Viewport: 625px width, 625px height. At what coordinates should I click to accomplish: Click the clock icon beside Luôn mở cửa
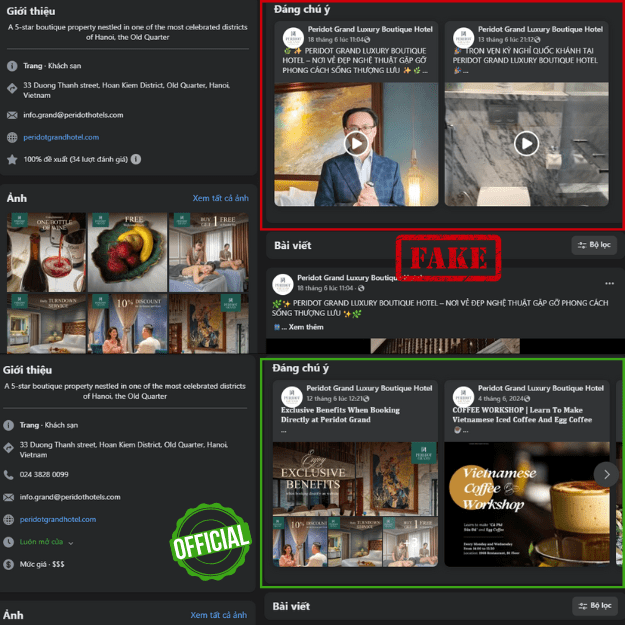coord(8,542)
